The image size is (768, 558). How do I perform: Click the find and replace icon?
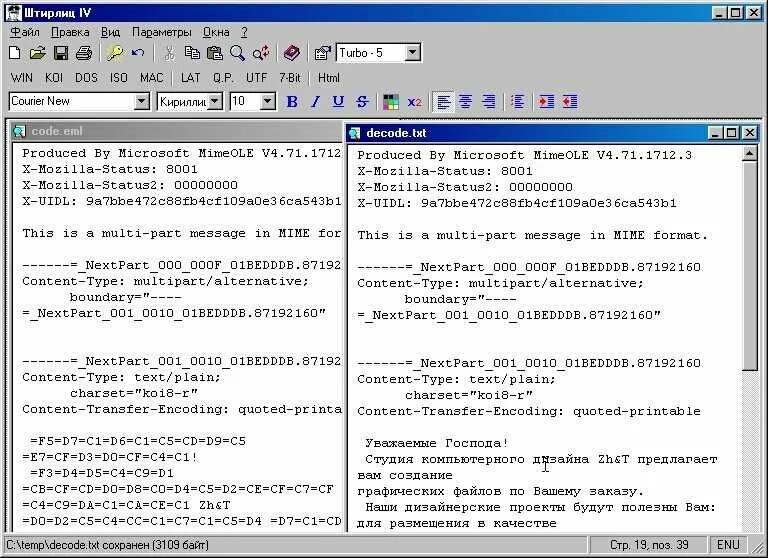pos(261,52)
